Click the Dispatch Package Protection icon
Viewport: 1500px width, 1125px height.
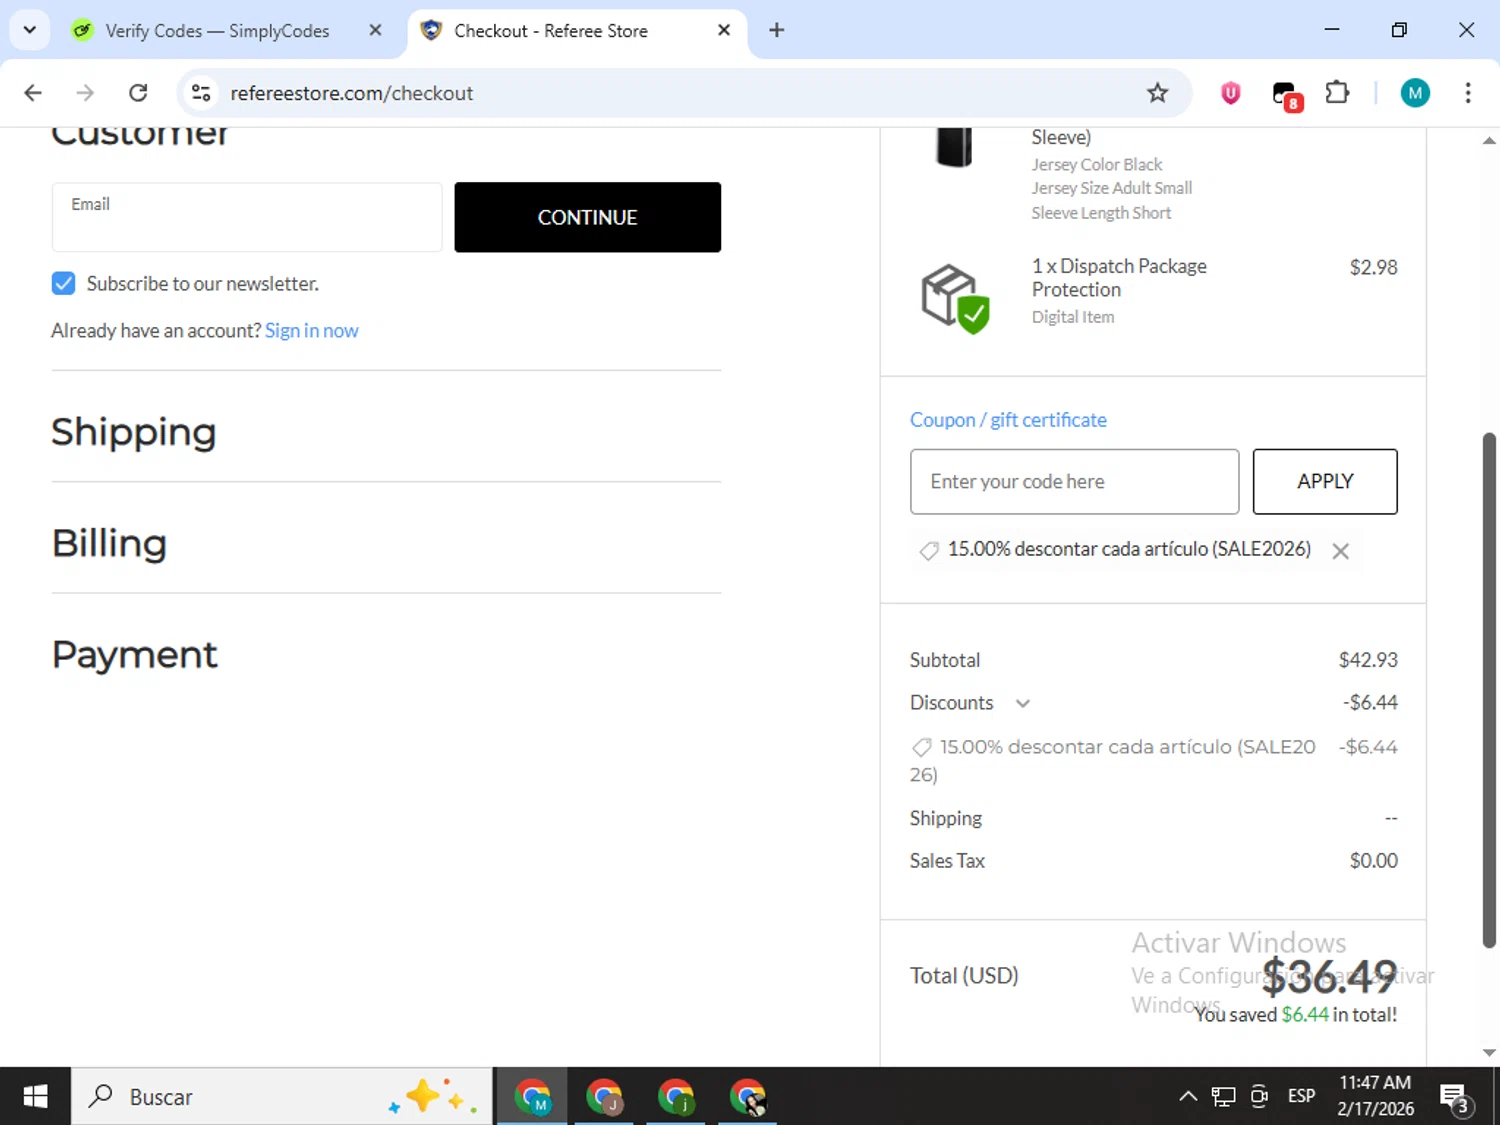pos(955,298)
